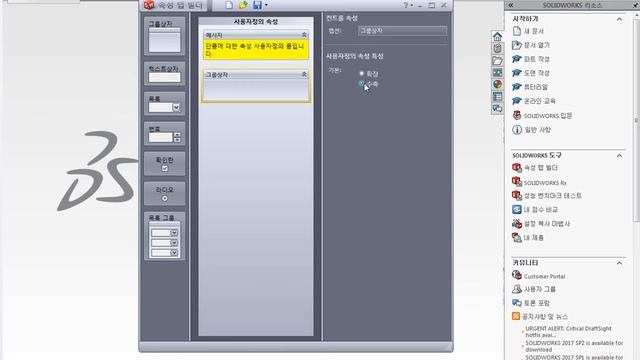Select the Textbox (텍스트상자) control in the palette
Viewport: 640px width, 360px height.
tap(164, 73)
